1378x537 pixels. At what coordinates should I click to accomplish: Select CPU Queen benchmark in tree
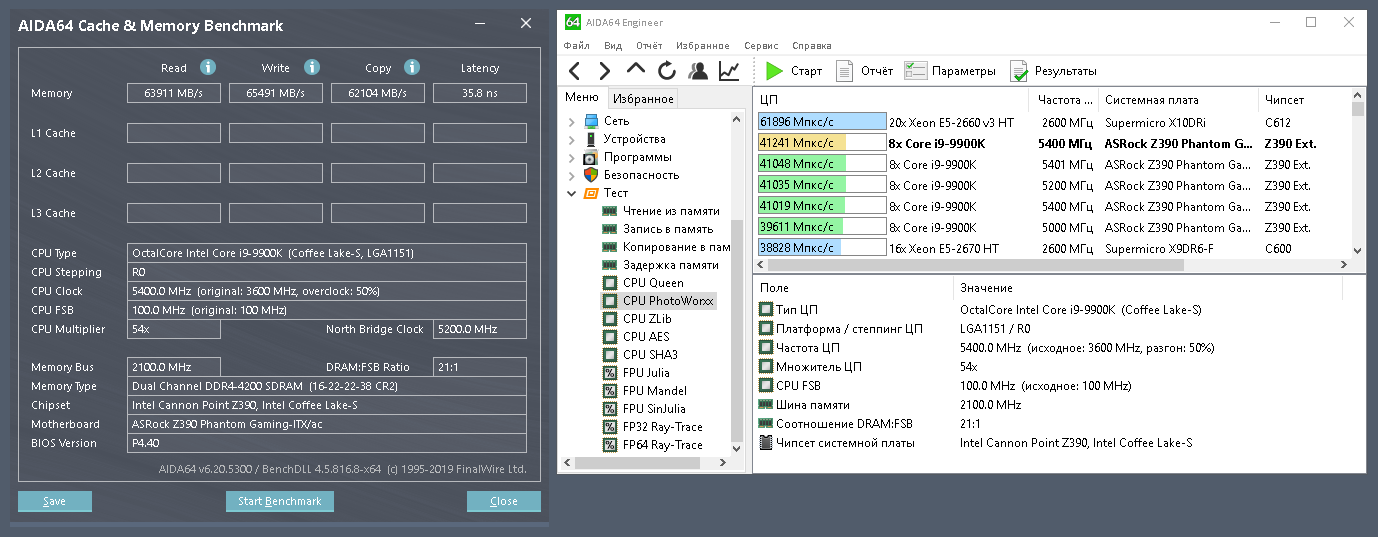tap(652, 283)
